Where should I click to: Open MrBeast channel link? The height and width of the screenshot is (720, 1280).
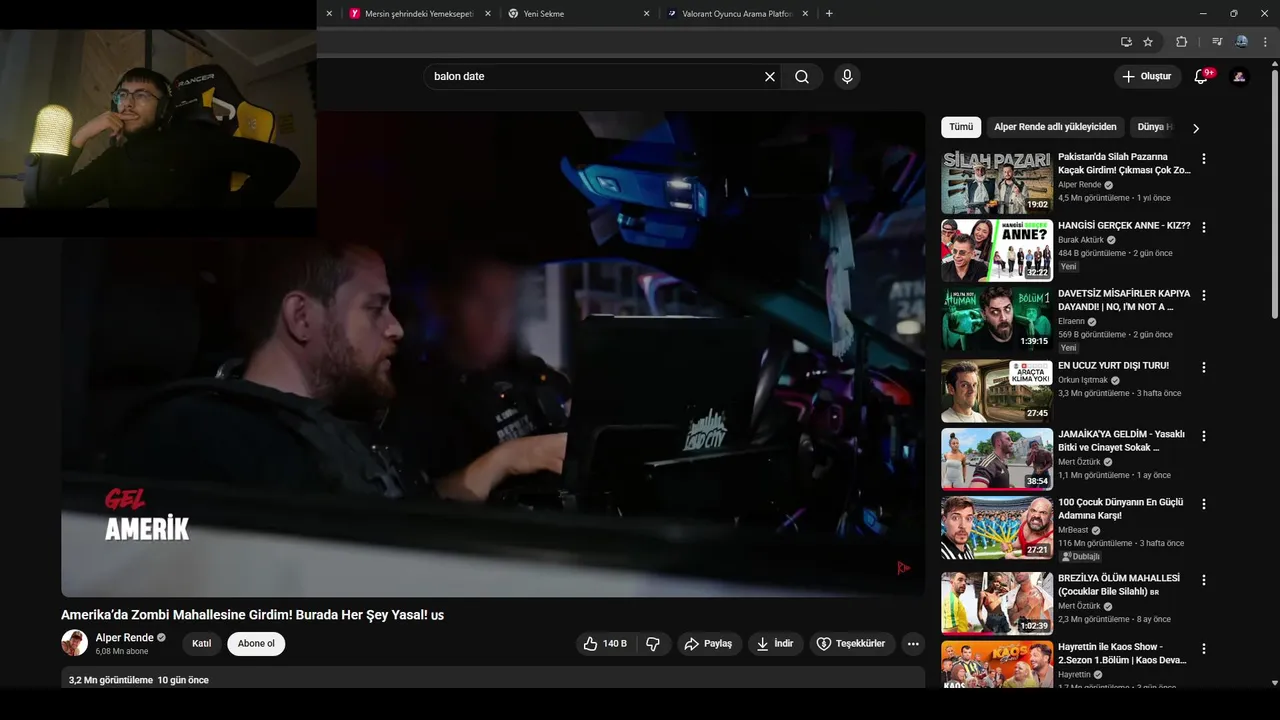click(1073, 530)
